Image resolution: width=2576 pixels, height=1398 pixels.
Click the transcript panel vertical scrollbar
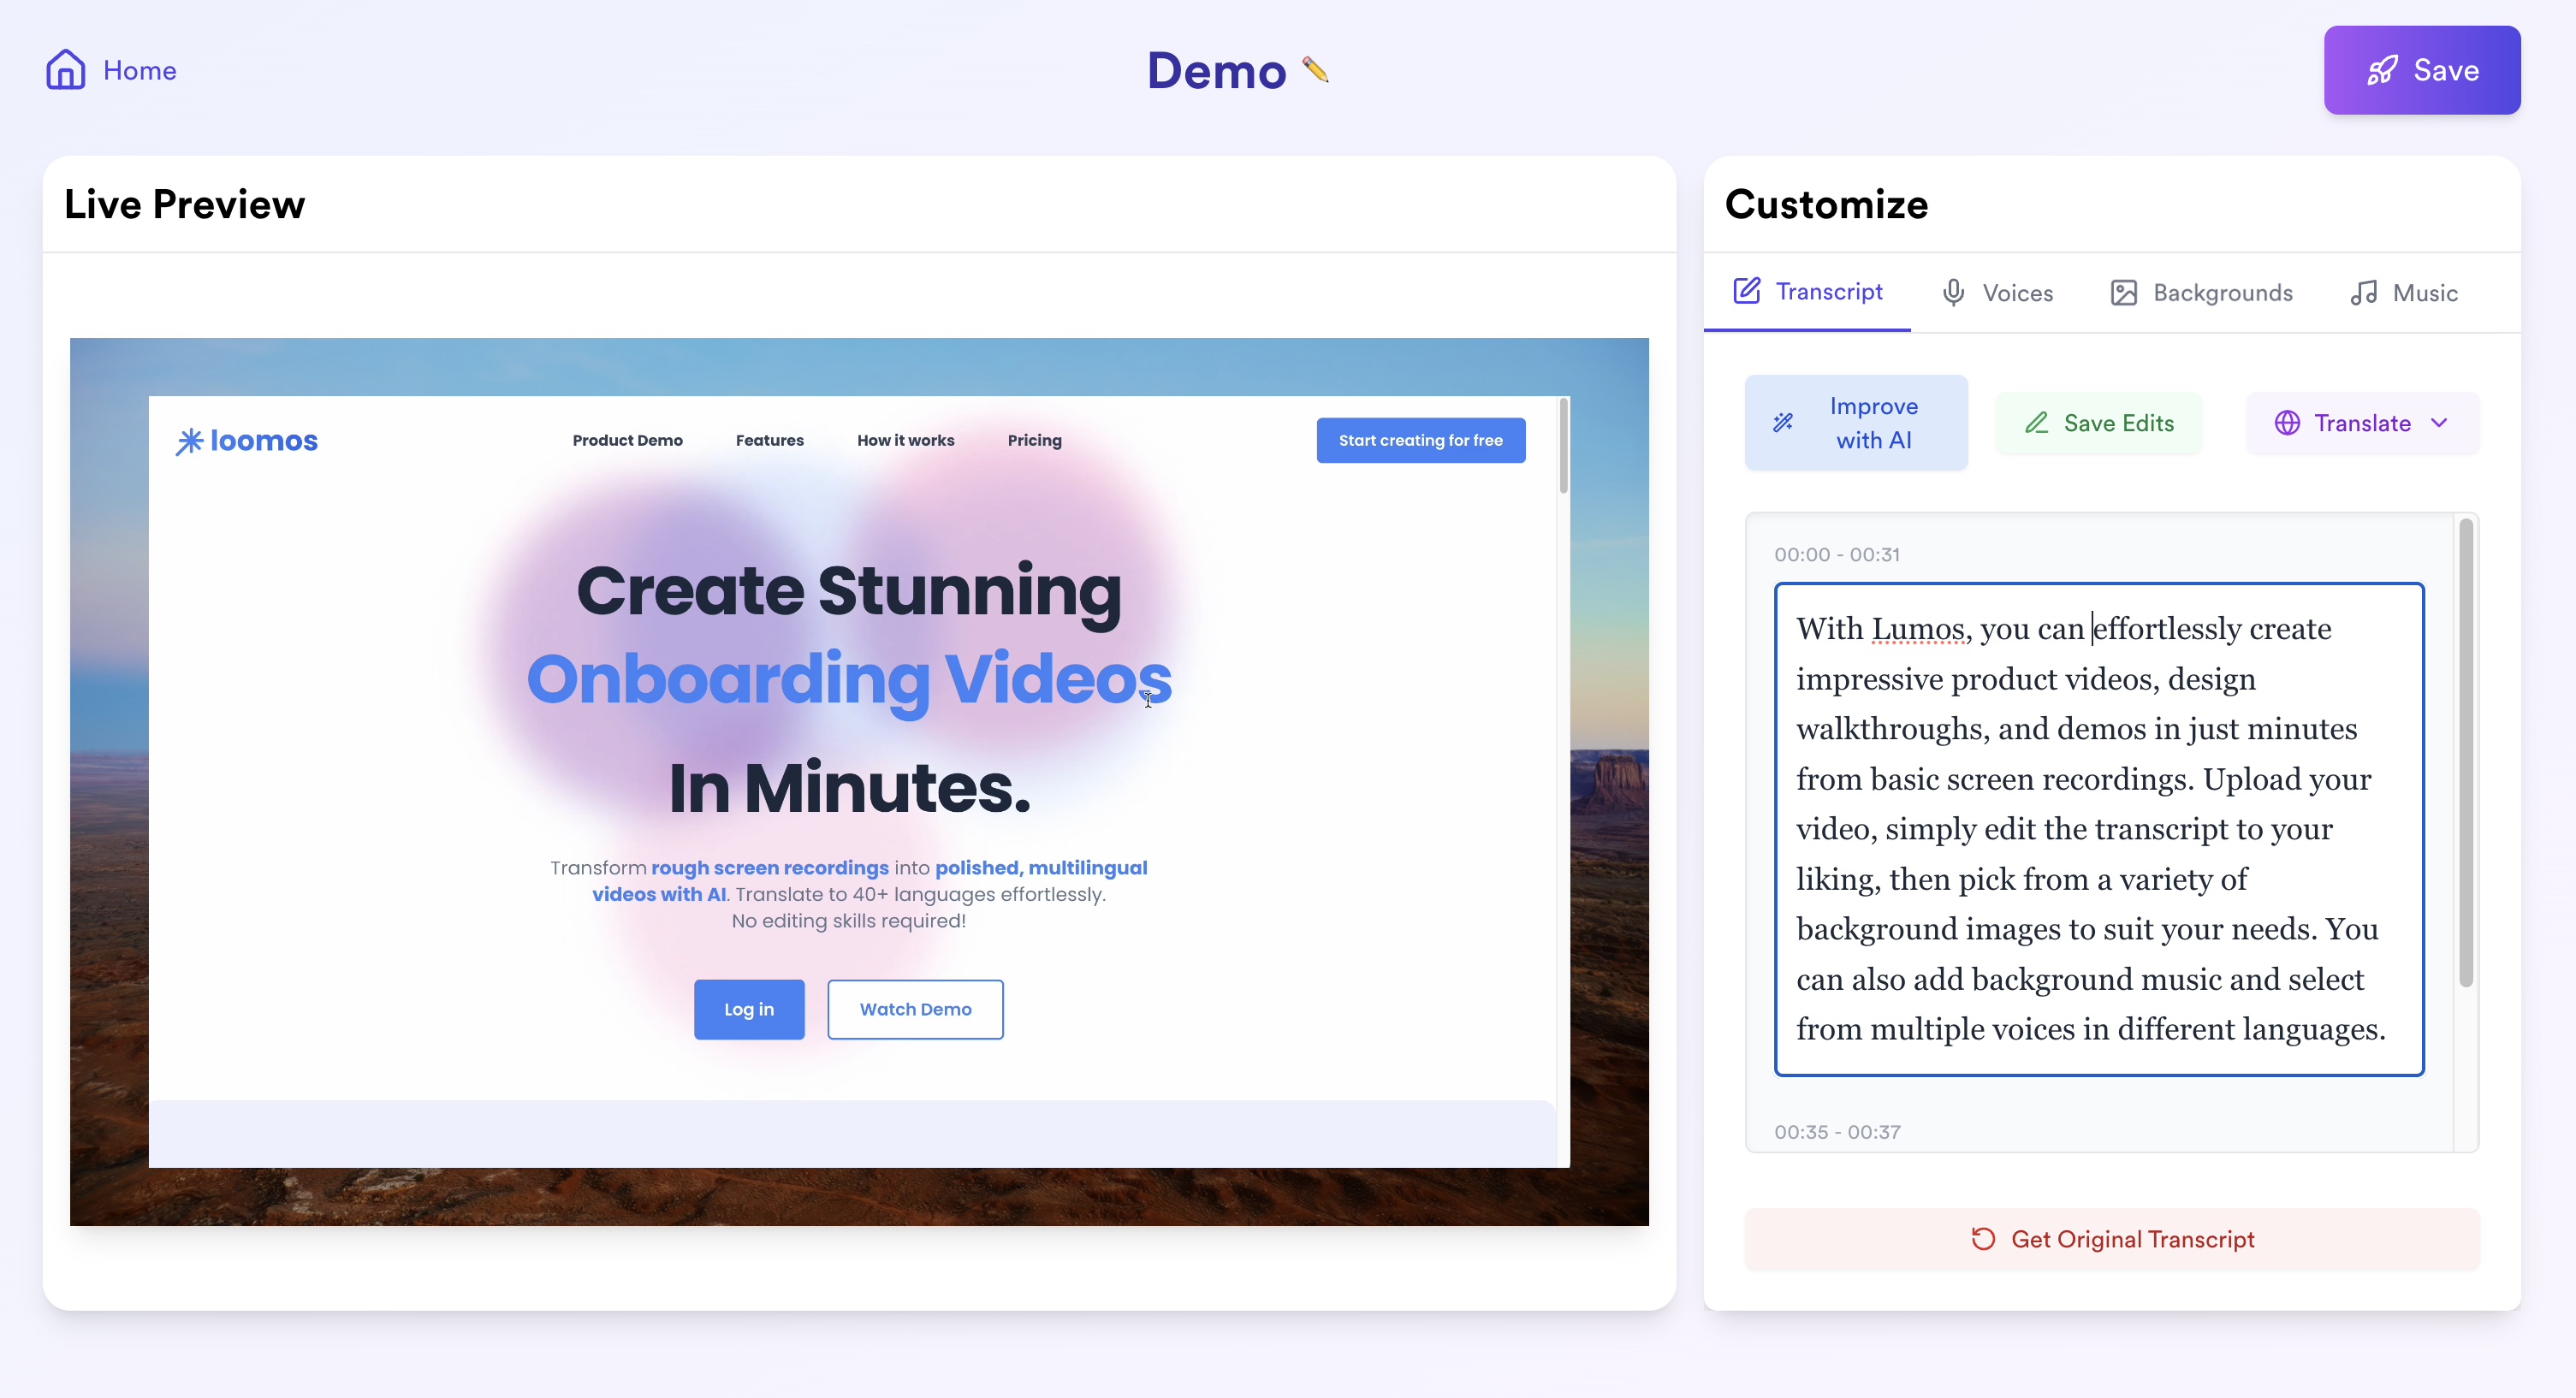(2465, 750)
